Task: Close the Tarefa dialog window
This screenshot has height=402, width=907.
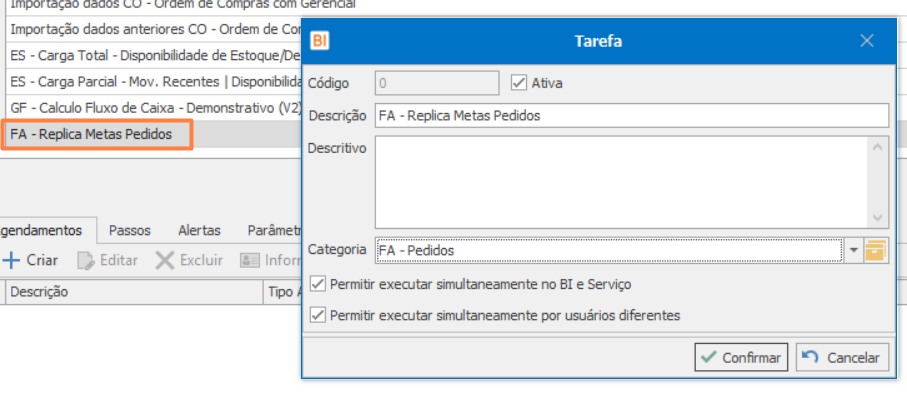Action: [x=867, y=41]
